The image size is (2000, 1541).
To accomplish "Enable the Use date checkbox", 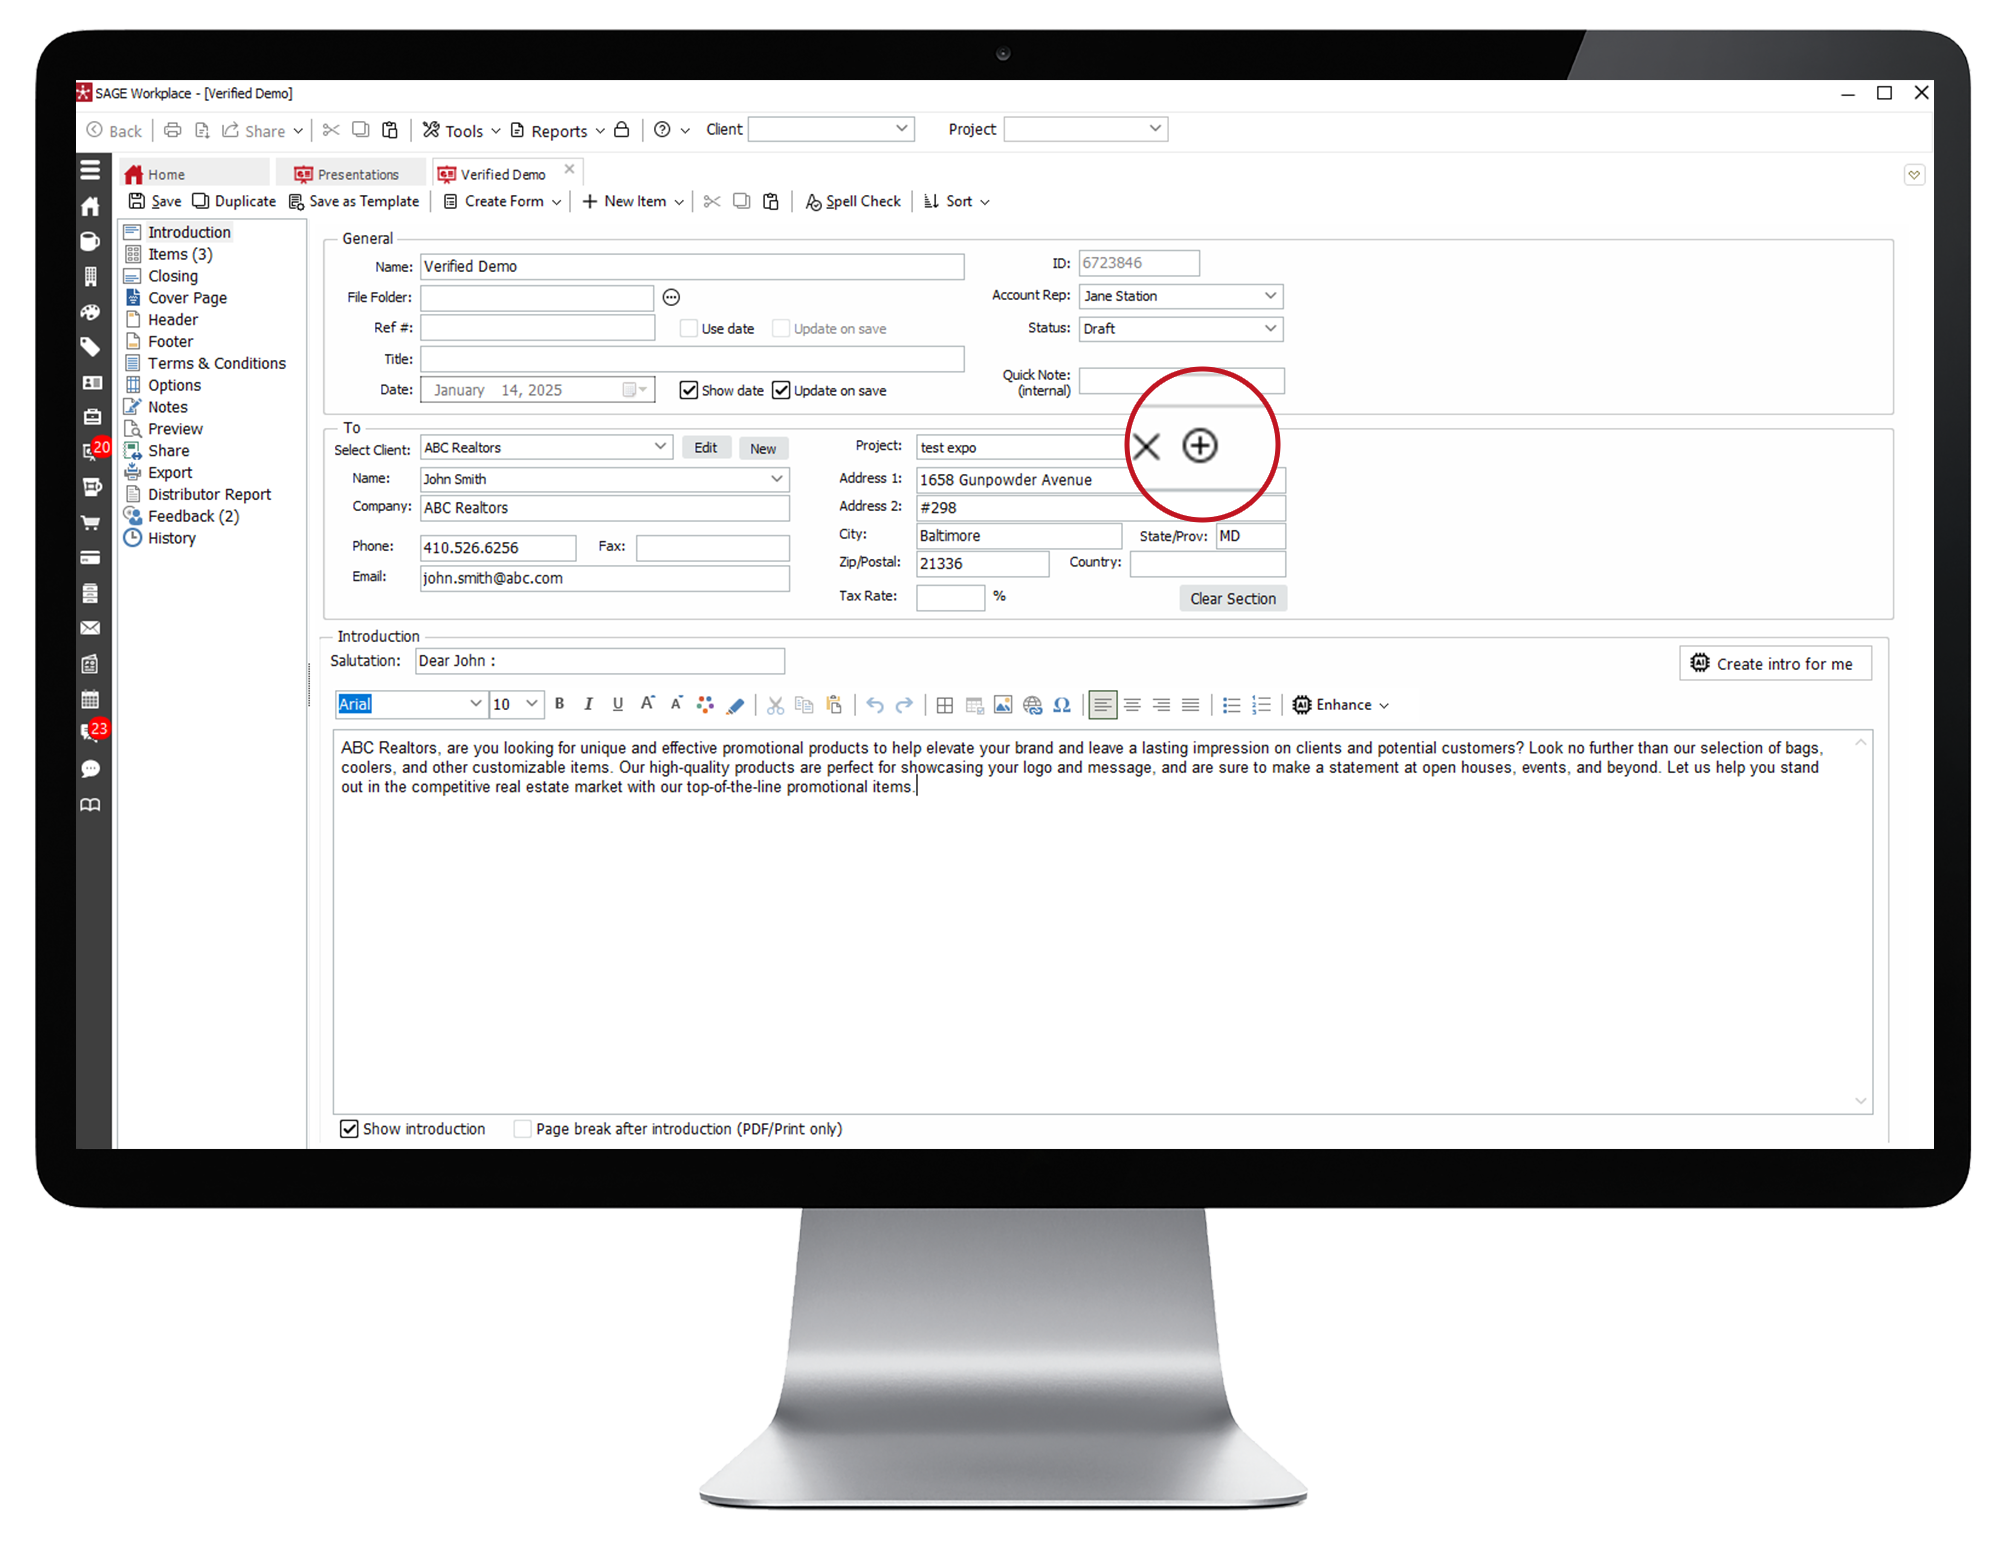I will click(x=688, y=328).
